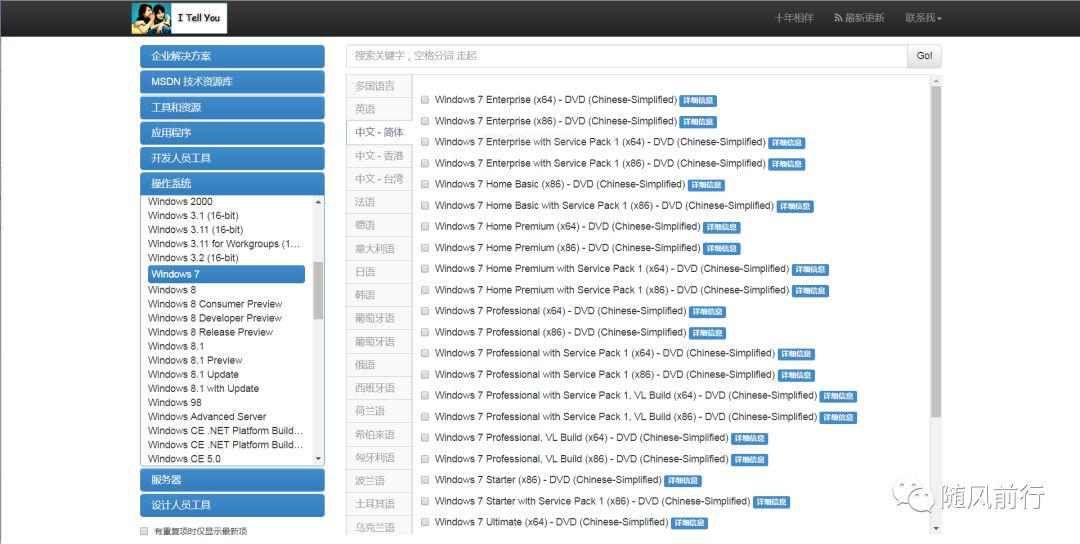
Task: Open the 十年相伴 link
Action: click(x=793, y=18)
